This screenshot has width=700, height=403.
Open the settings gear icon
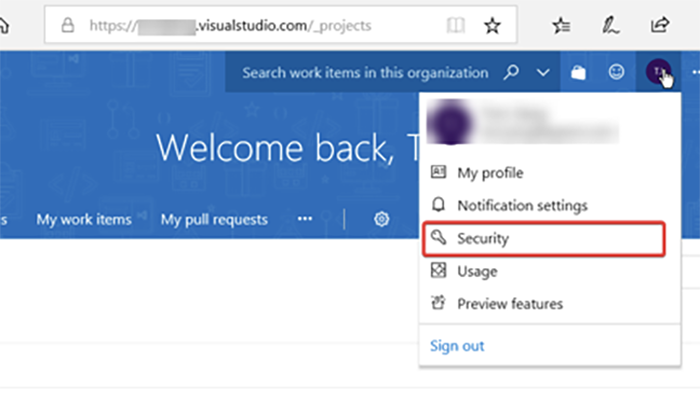click(x=381, y=219)
